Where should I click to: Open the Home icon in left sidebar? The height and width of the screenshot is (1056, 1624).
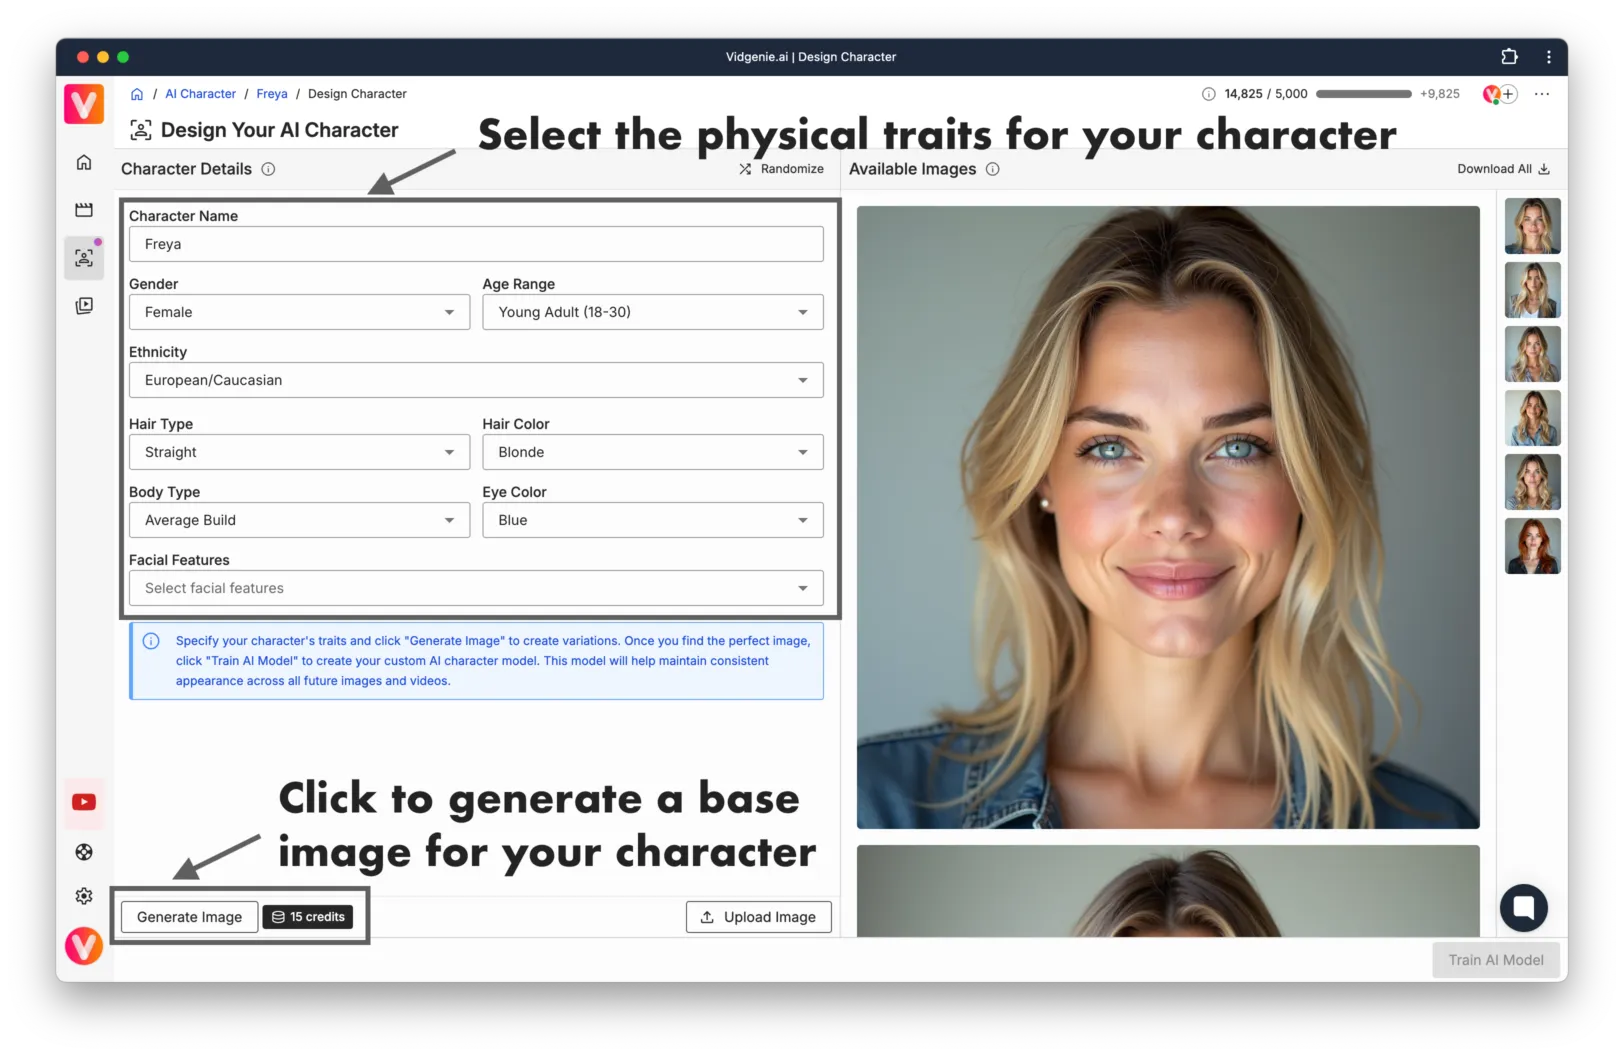(84, 162)
